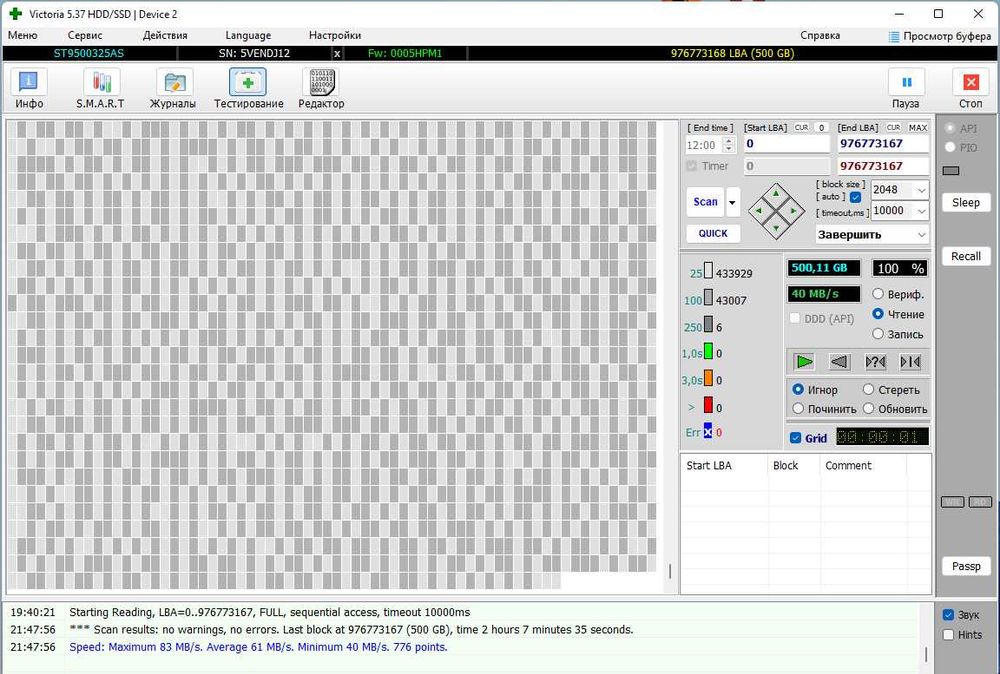Image resolution: width=1000 pixels, height=674 pixels.
Task: Toggle the Grid checkbox
Action: (795, 438)
